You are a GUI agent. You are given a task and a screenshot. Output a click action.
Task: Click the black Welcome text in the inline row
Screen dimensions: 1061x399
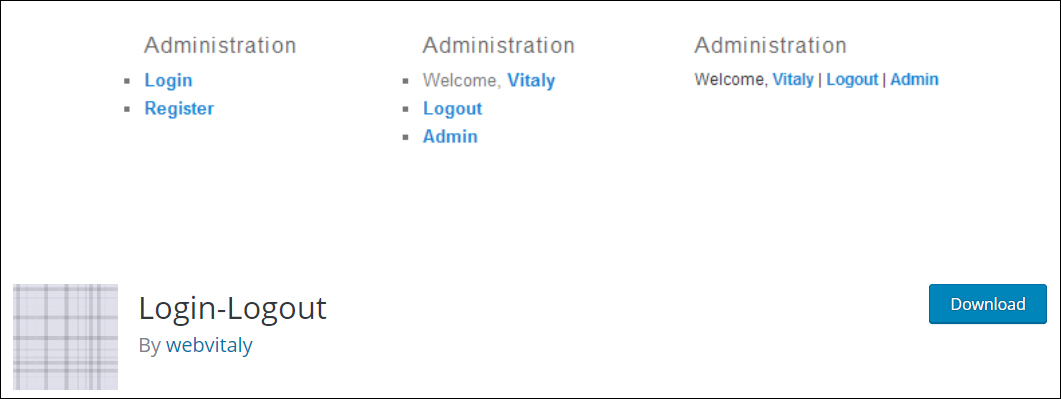click(731, 79)
